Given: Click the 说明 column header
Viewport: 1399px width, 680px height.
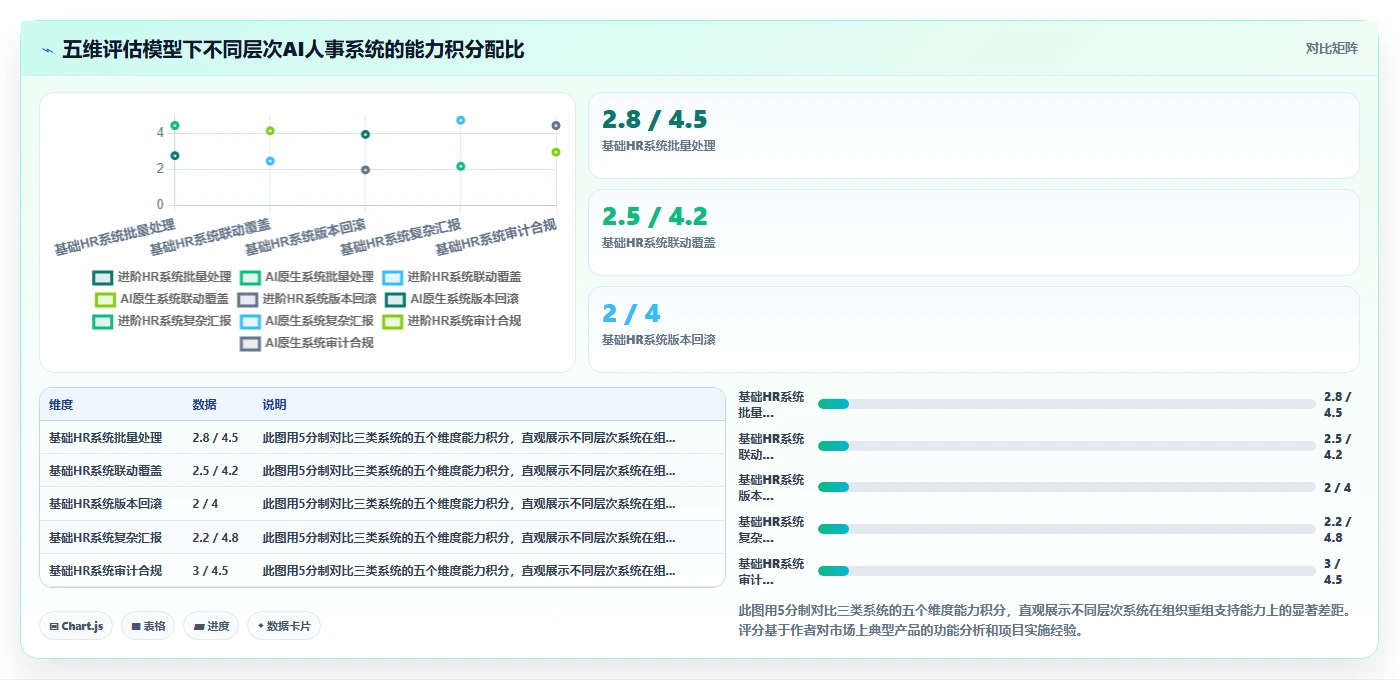Looking at the screenshot, I should click(274, 405).
